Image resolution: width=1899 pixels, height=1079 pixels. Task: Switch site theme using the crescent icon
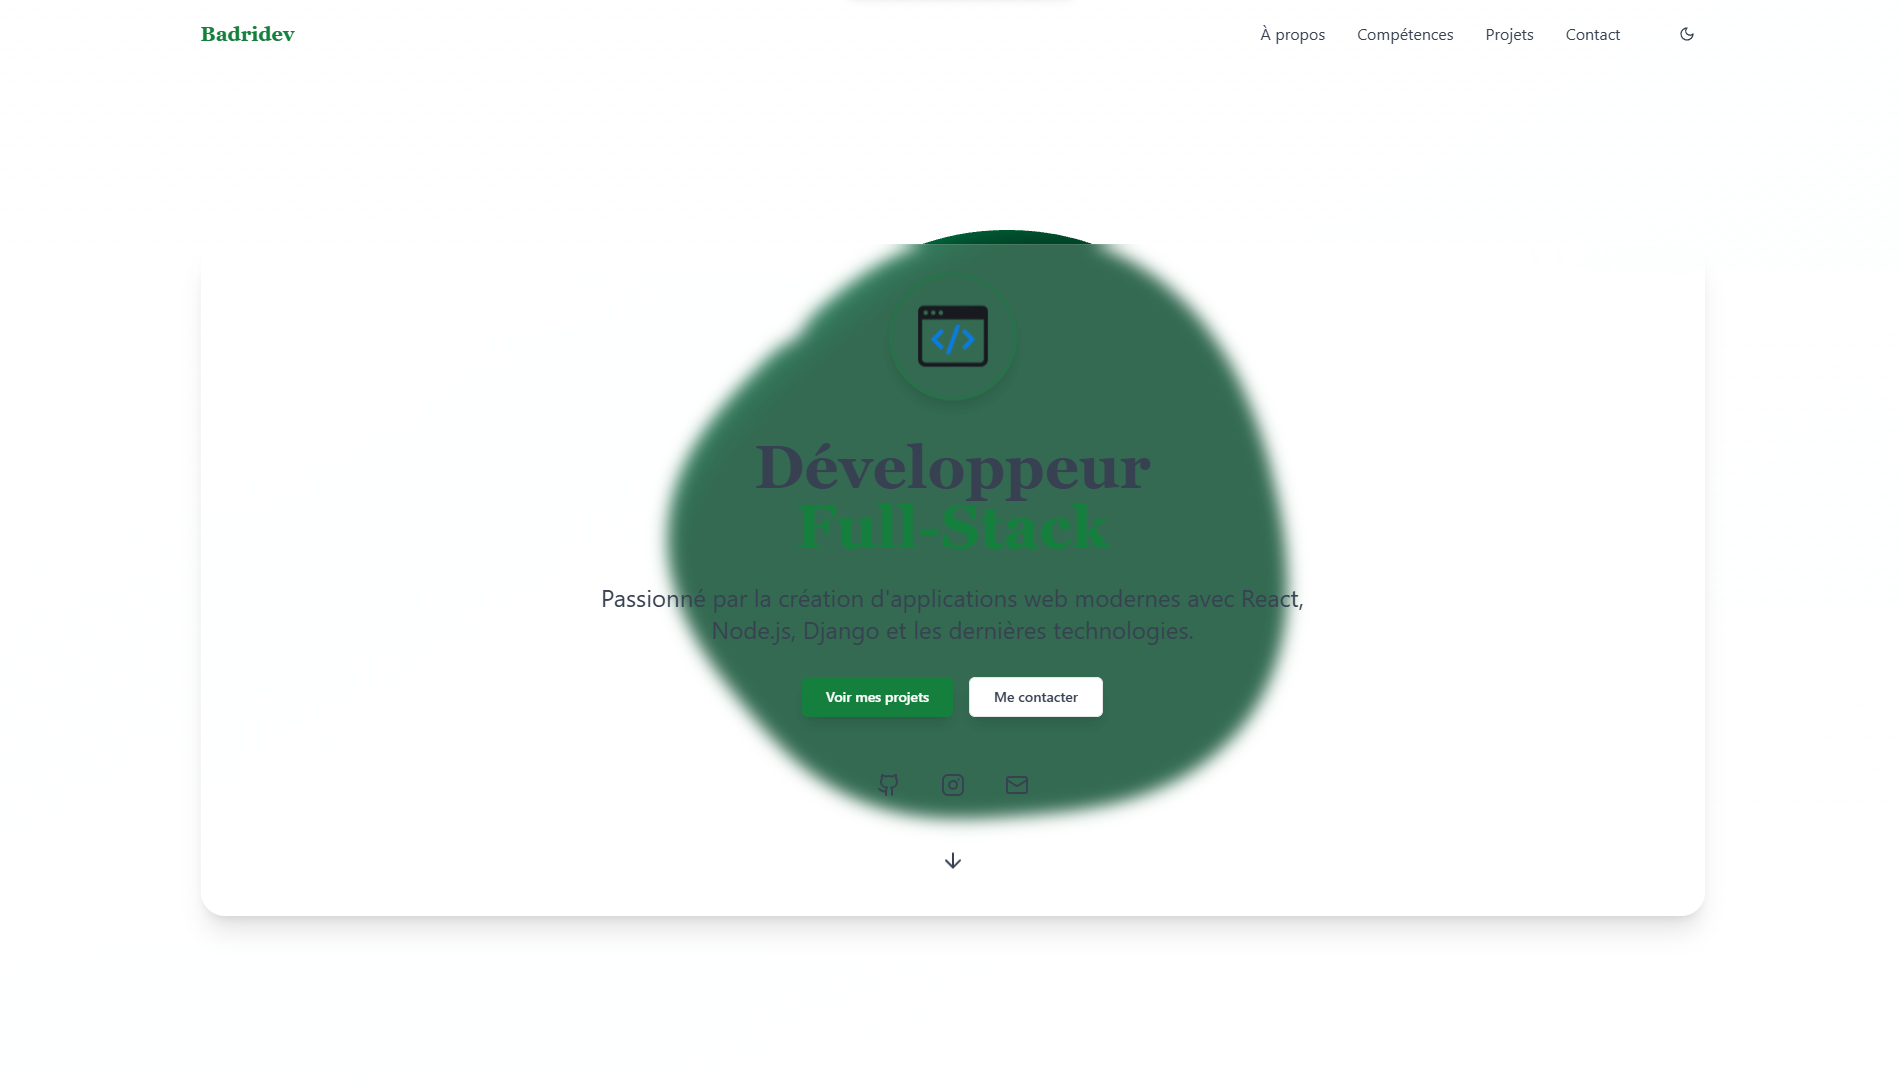pyautogui.click(x=1687, y=34)
